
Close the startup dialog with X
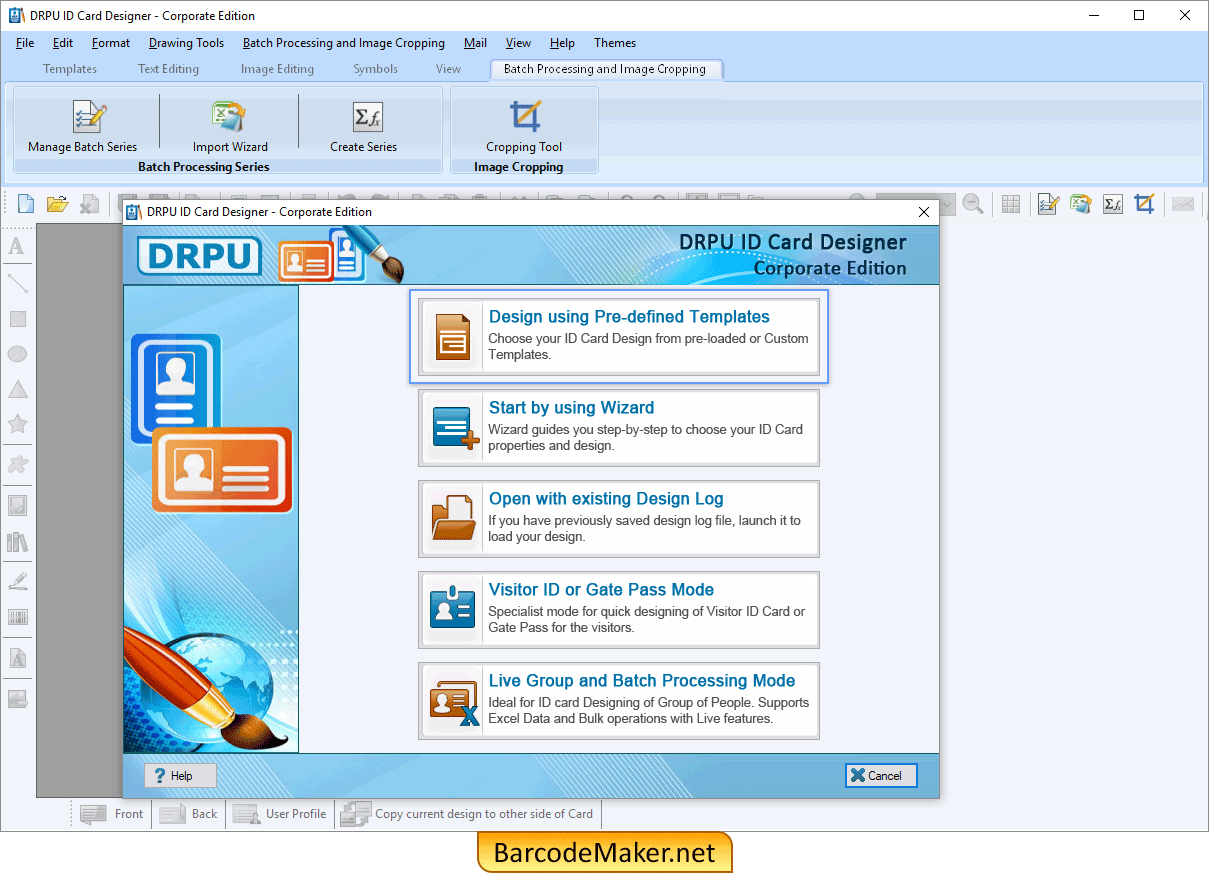pyautogui.click(x=923, y=212)
